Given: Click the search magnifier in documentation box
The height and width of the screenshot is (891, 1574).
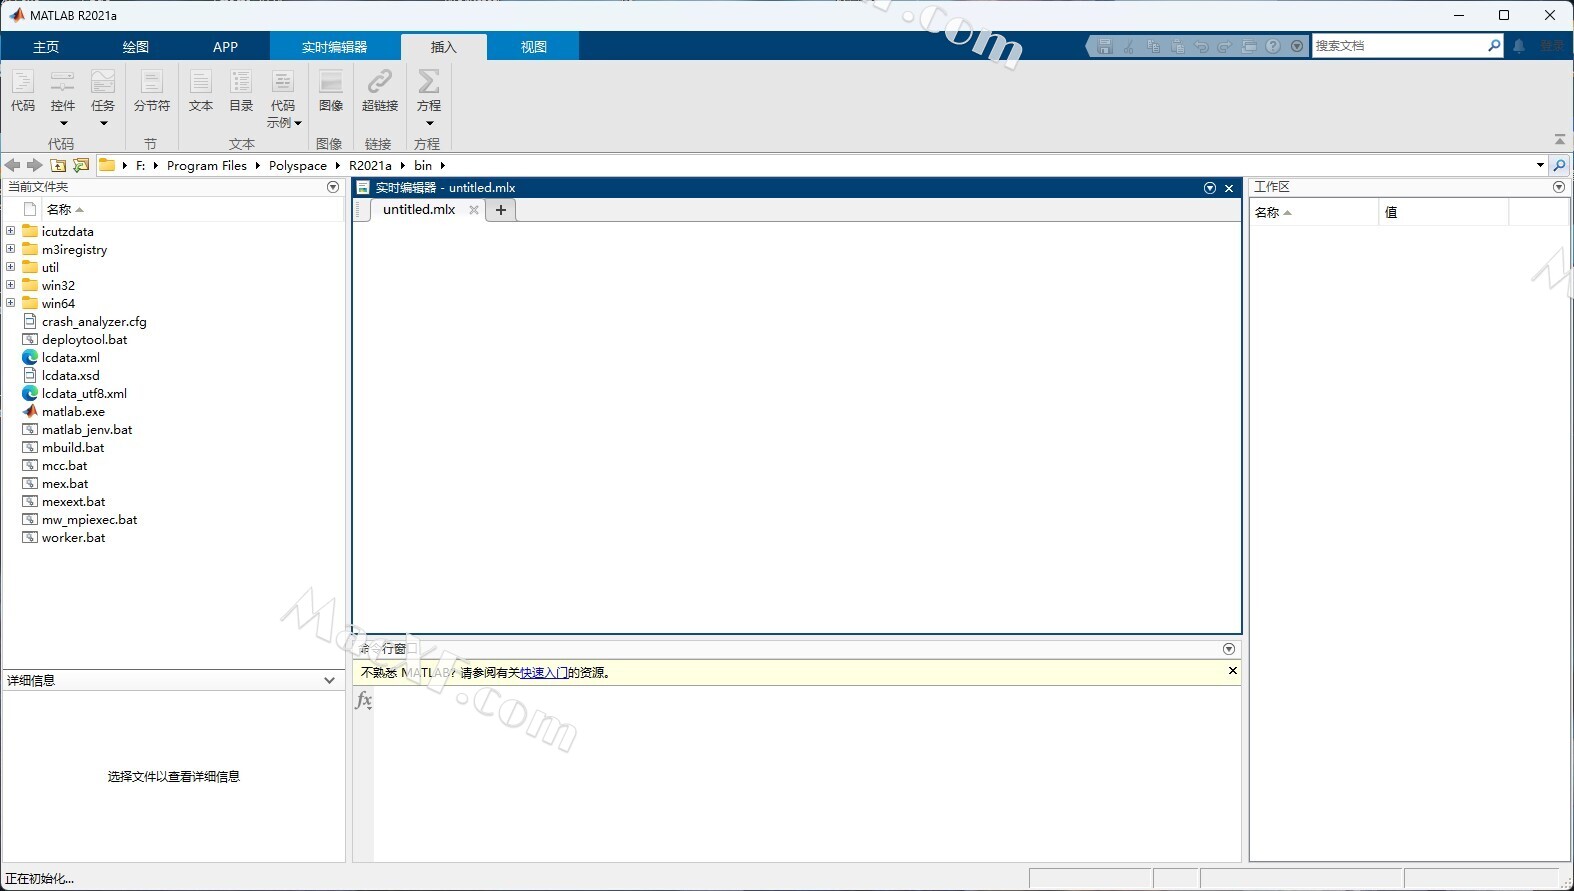Looking at the screenshot, I should tap(1494, 46).
